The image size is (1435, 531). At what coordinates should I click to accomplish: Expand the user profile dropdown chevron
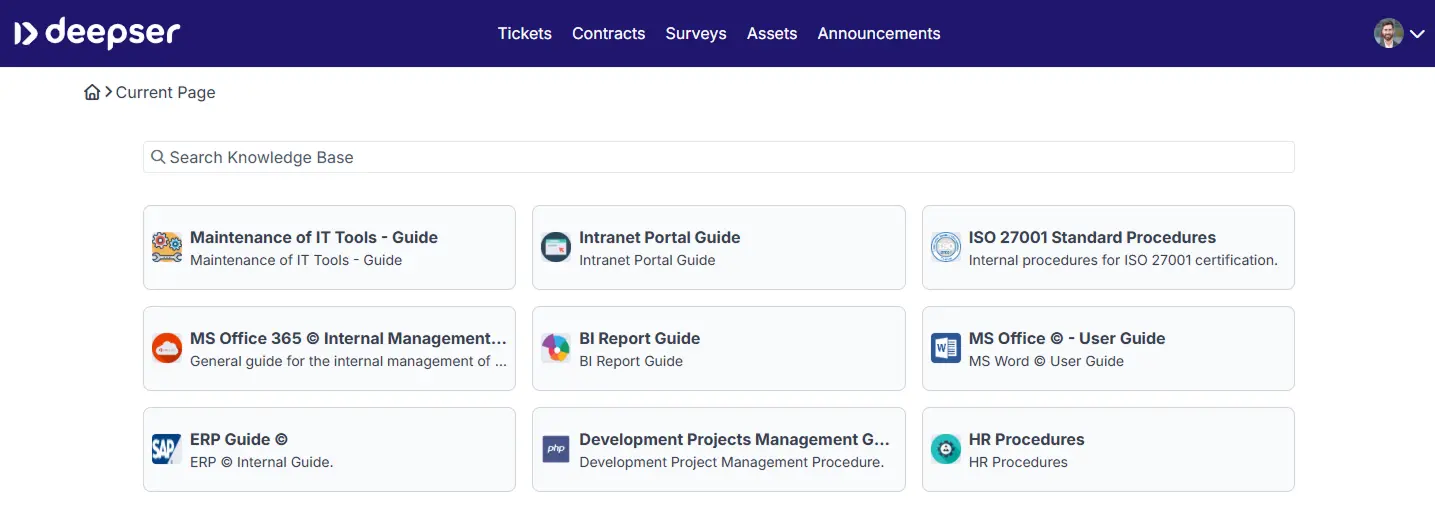[x=1417, y=34]
